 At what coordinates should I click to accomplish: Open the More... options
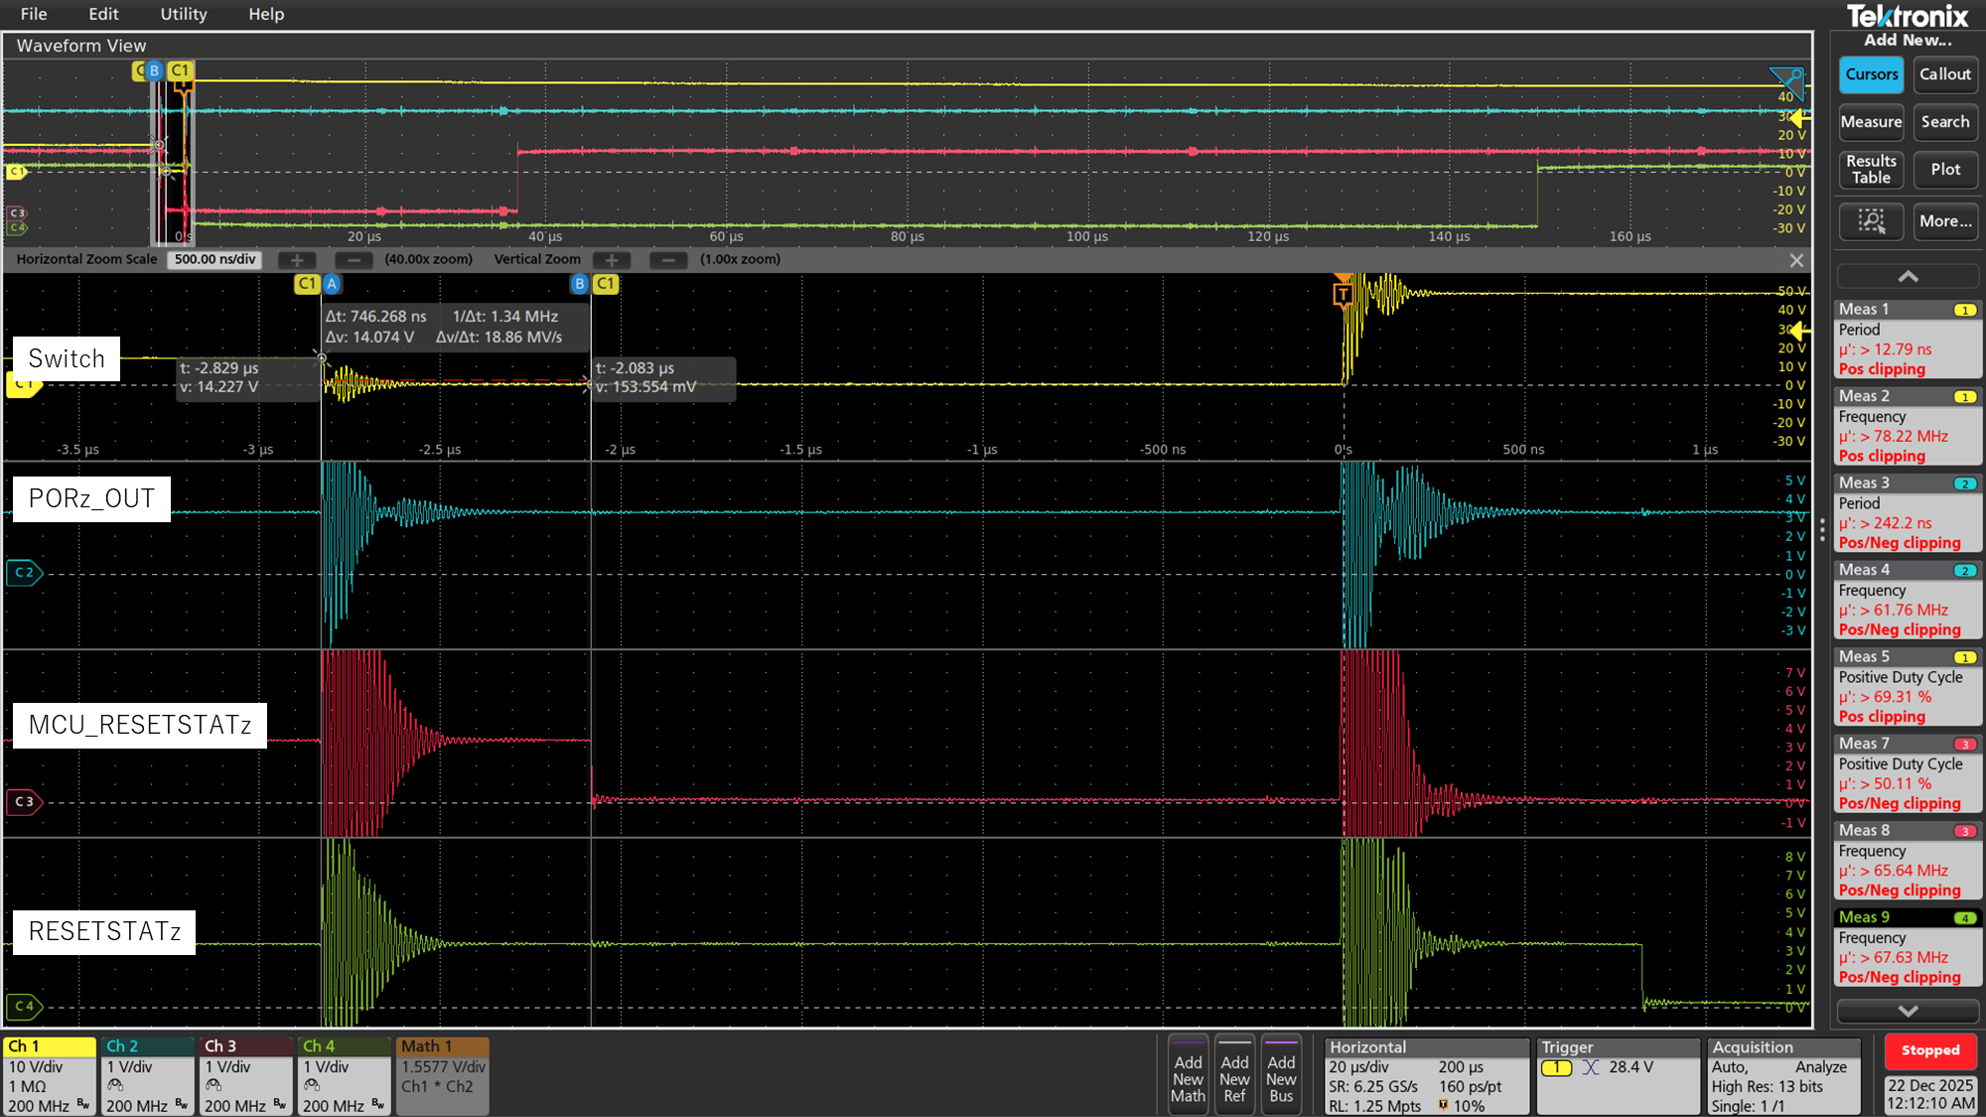click(1944, 221)
